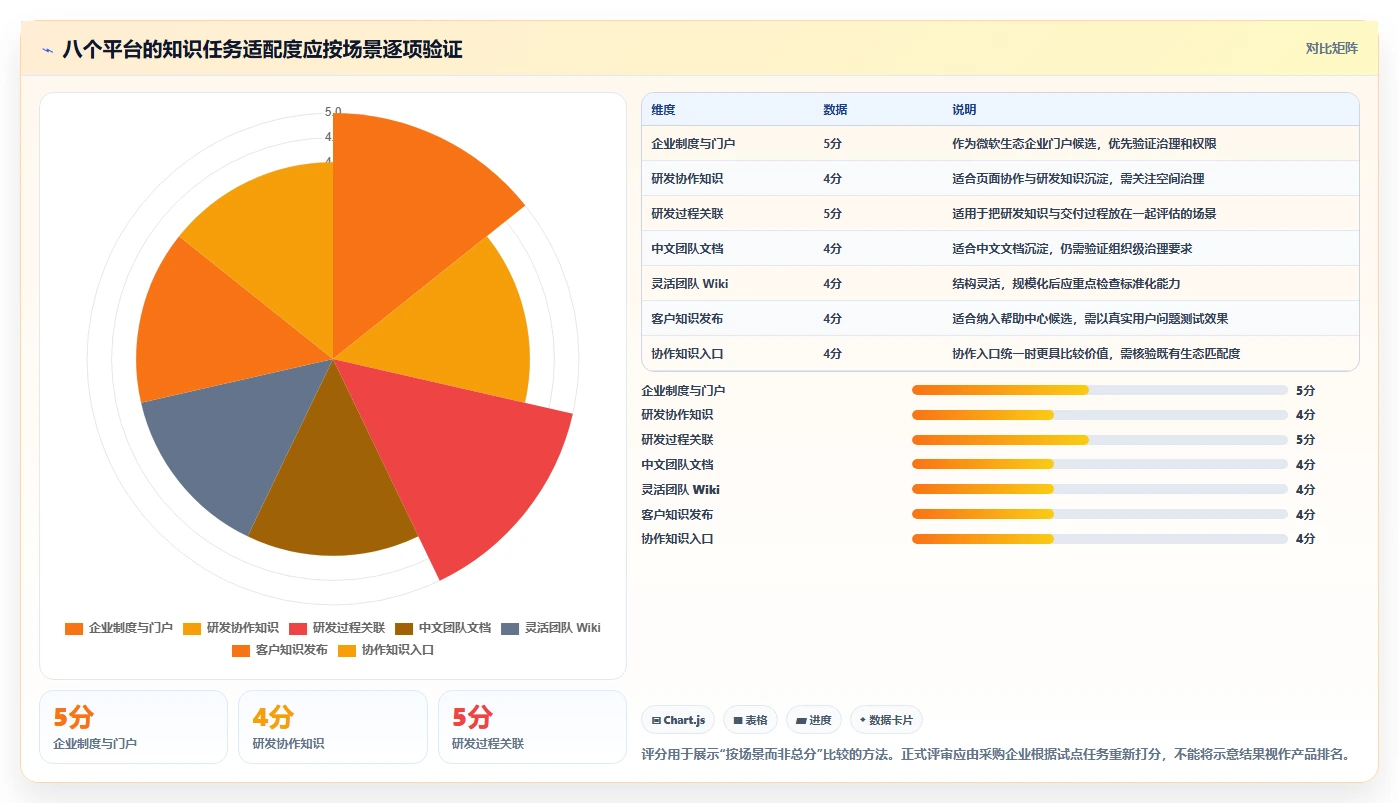Click the 数据卡片 tag icon
The height and width of the screenshot is (803, 1399).
click(863, 720)
